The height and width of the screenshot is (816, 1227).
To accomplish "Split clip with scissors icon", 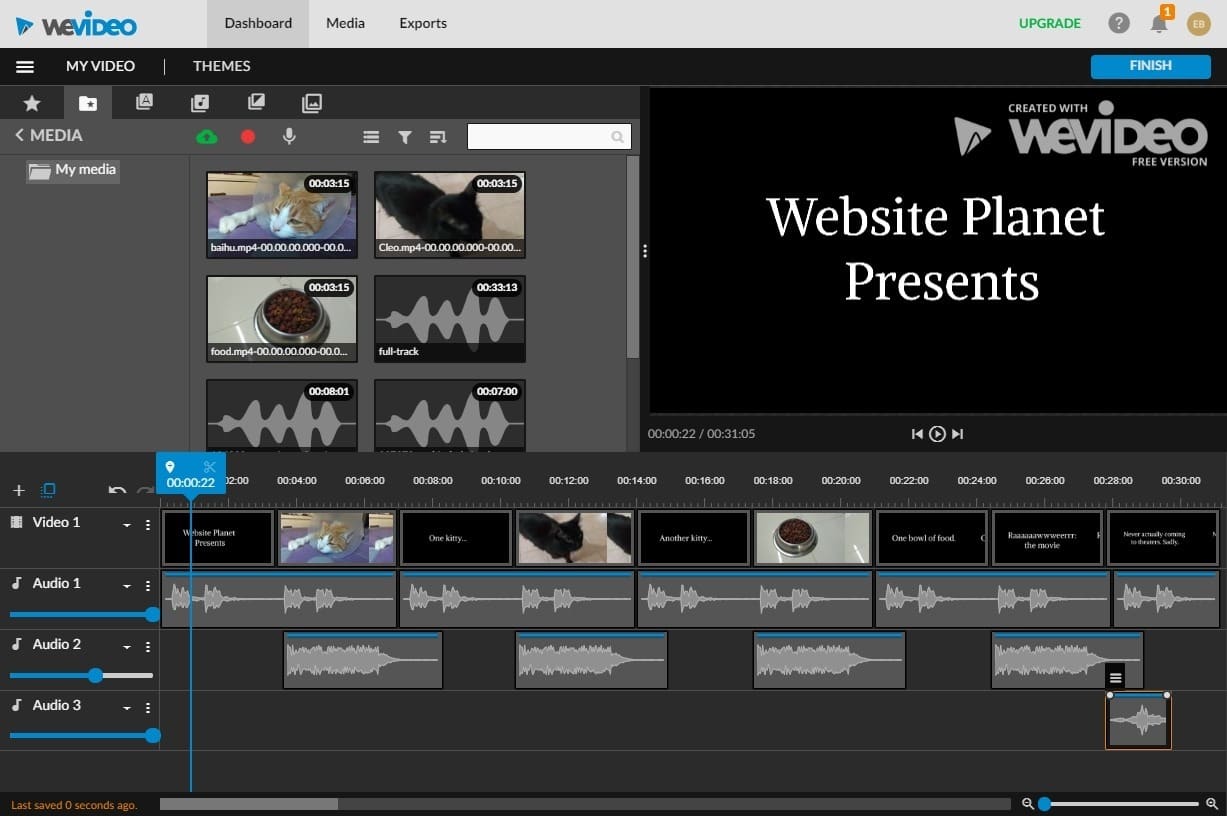I will tap(209, 467).
